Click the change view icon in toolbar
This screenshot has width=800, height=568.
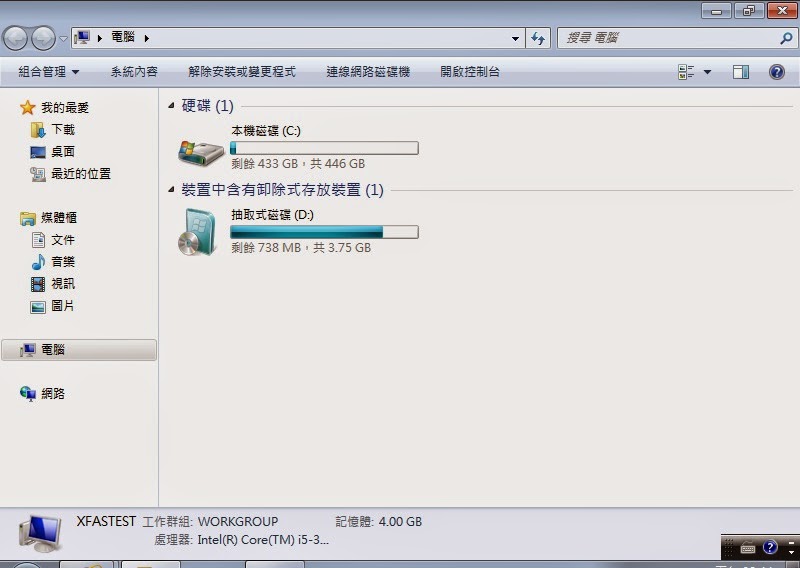(x=686, y=72)
